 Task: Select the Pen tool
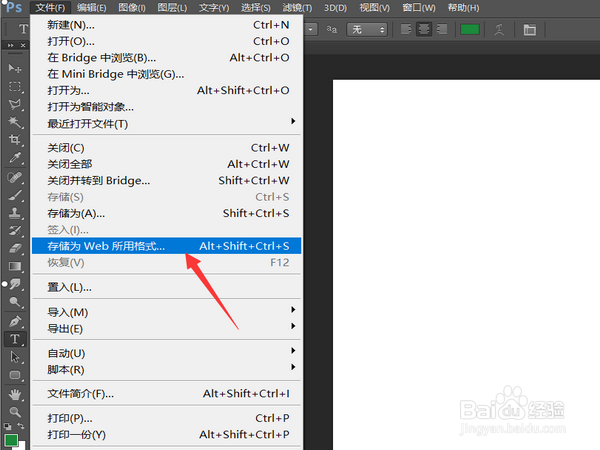[x=15, y=321]
